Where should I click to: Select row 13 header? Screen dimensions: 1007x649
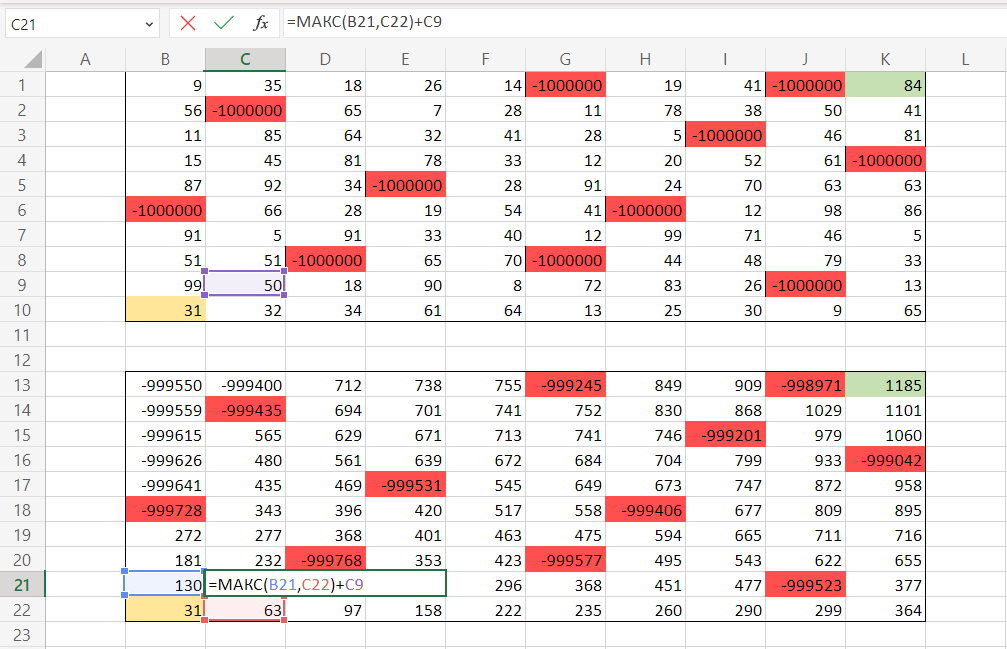click(x=22, y=384)
